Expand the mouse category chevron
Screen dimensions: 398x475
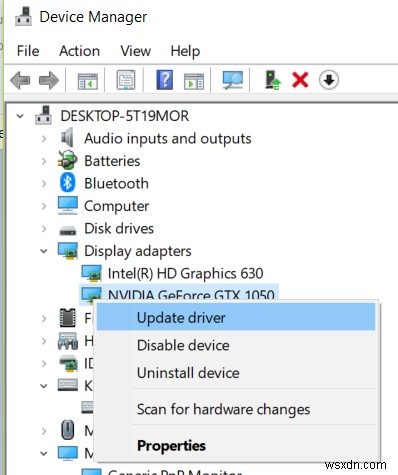pyautogui.click(x=44, y=431)
